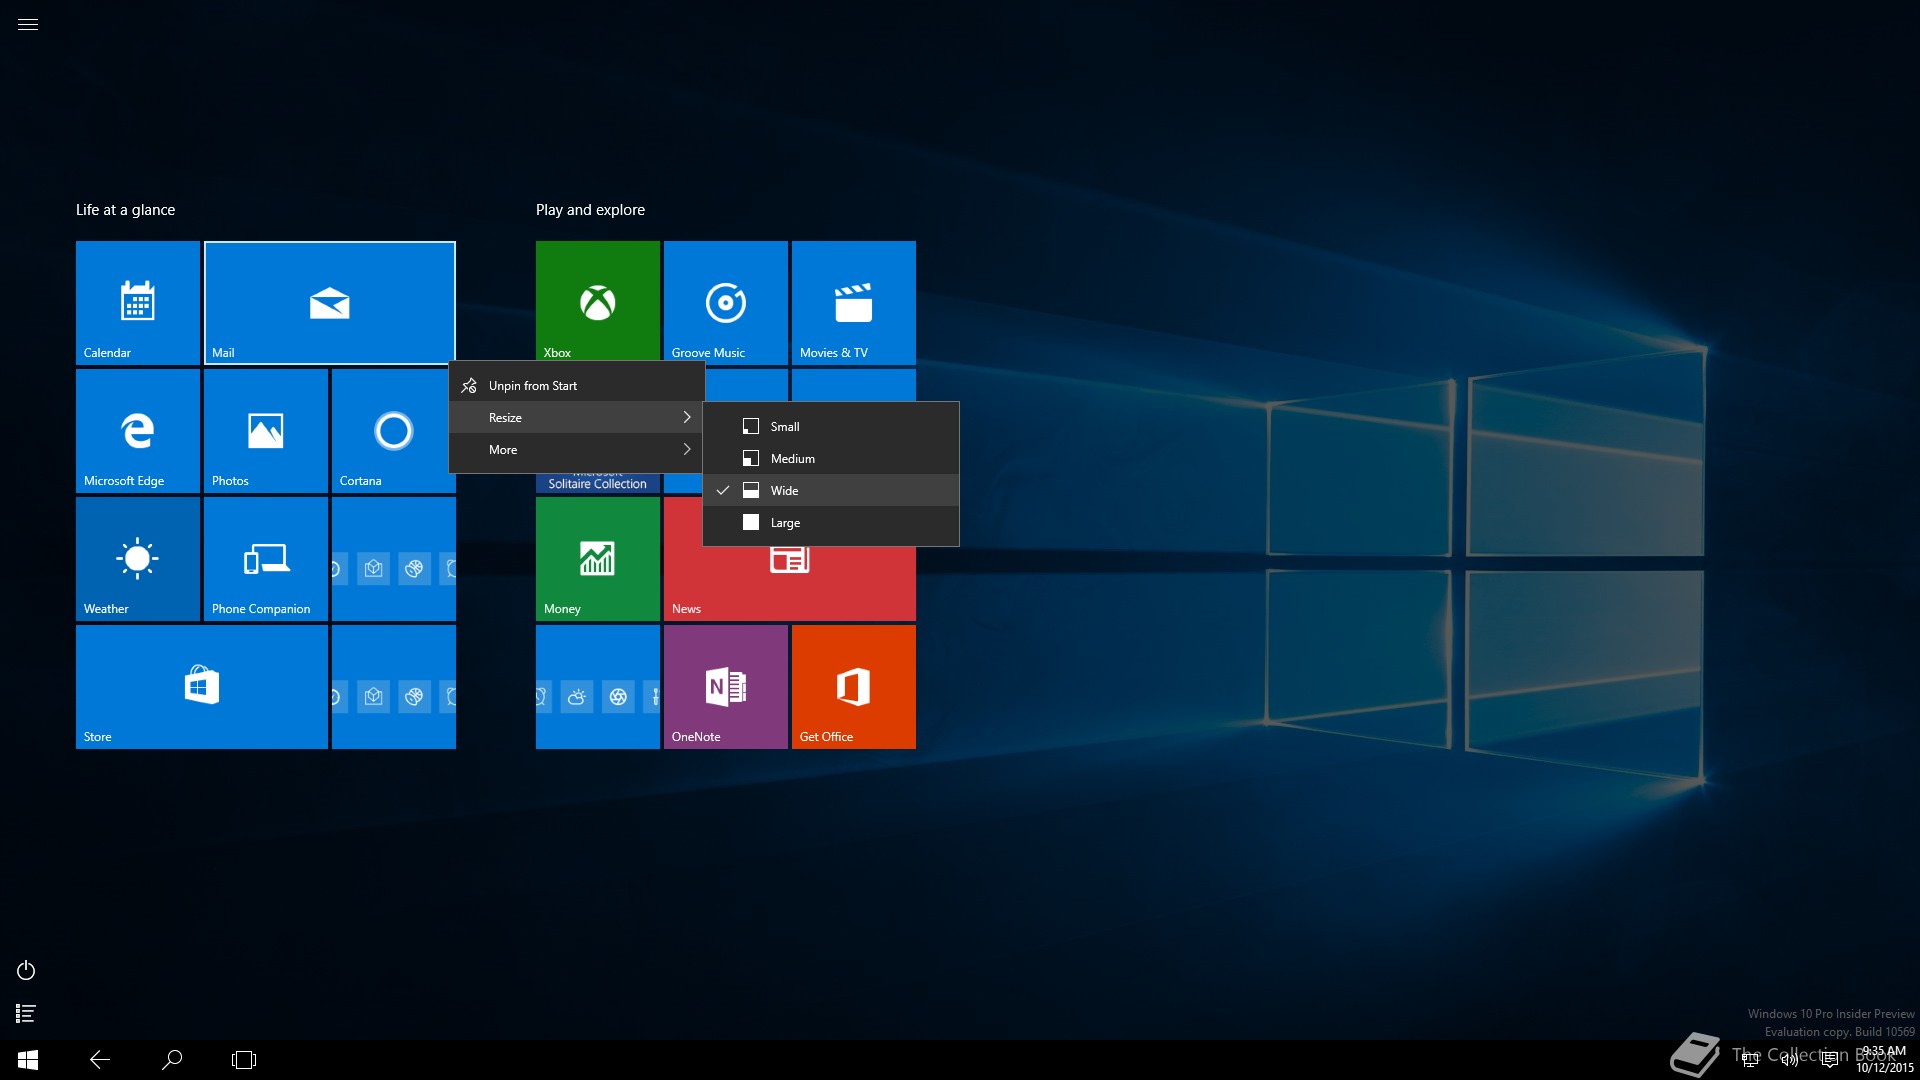Click the Windows Start button on taskbar
The image size is (1920, 1080).
pyautogui.click(x=28, y=1060)
